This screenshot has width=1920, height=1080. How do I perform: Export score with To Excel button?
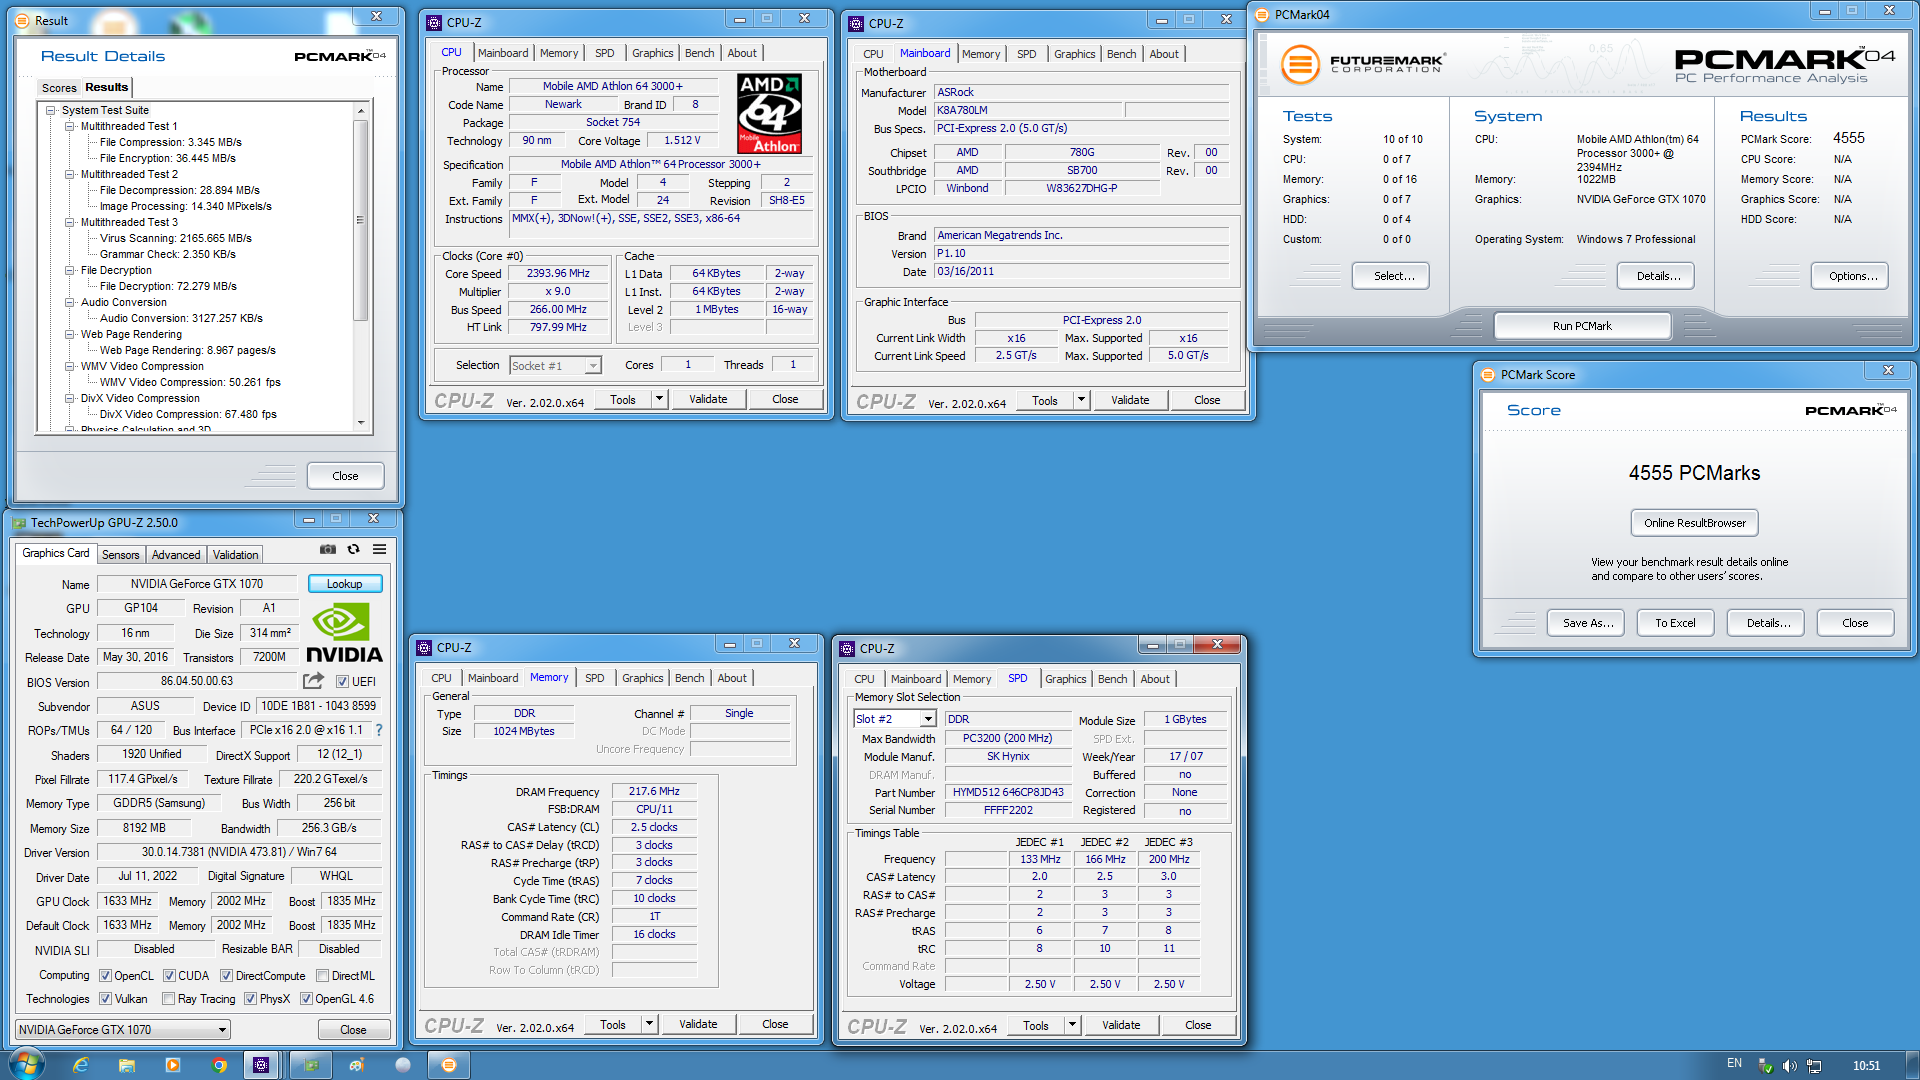[x=1675, y=623]
